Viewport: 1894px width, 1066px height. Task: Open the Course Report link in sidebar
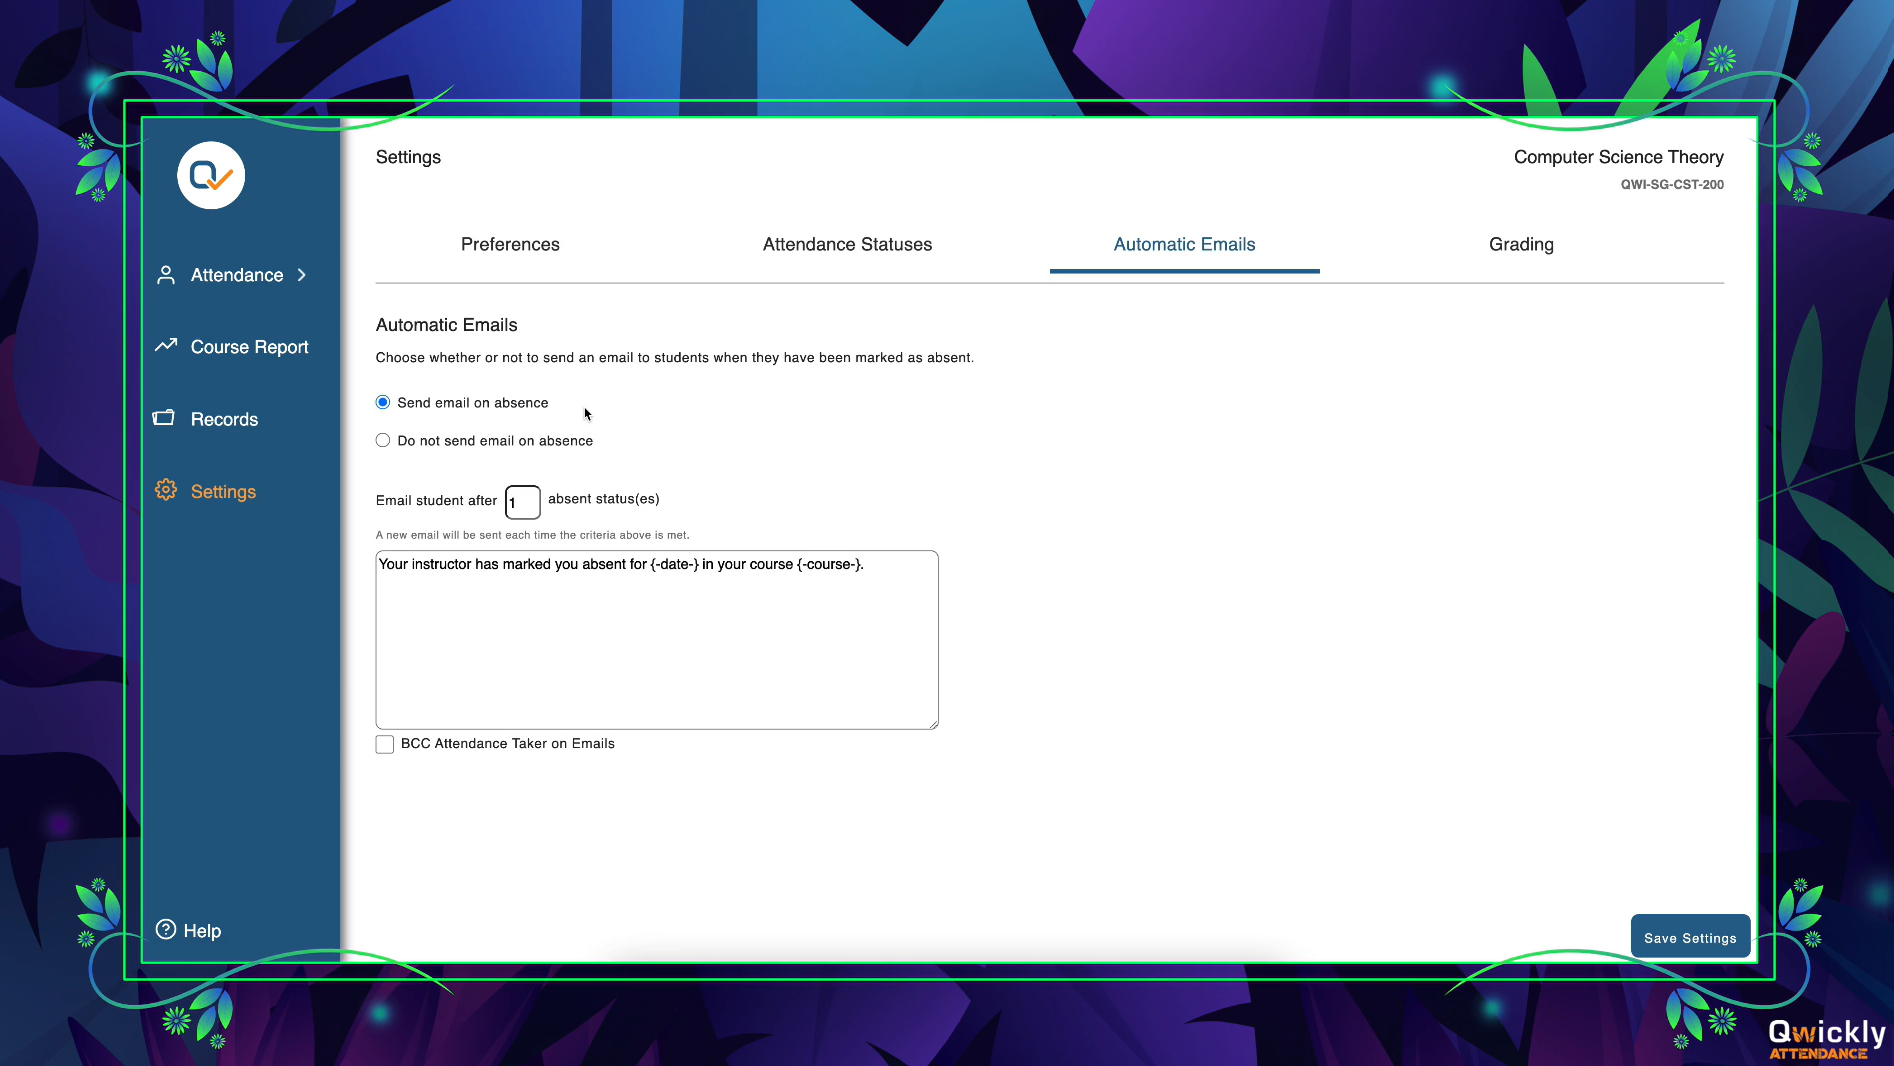[x=249, y=347]
